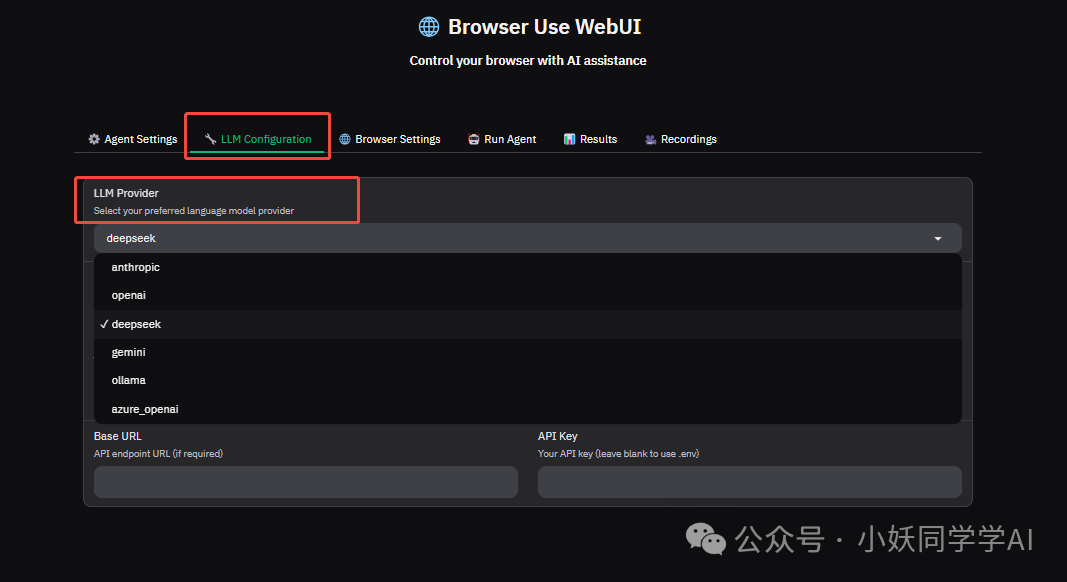Click the 'API endpoint URL (if required)' hint

click(159, 453)
